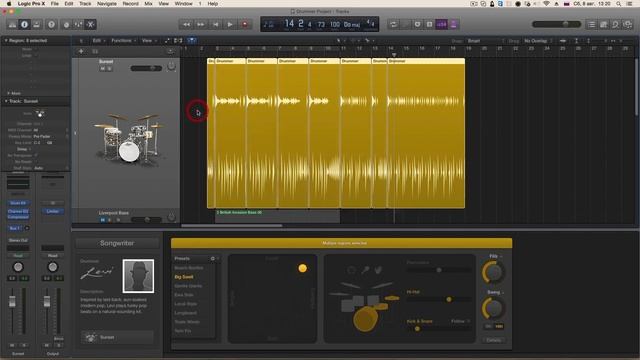Viewport: 640px width, 360px height.
Task: Toggle Cycle mode button
Action: tap(393, 24)
